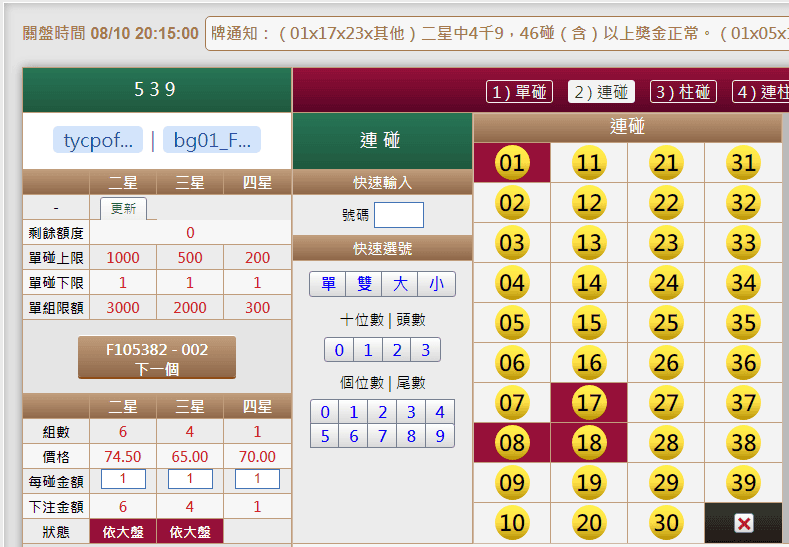Select ball number 30
The image size is (789, 547).
tap(666, 523)
